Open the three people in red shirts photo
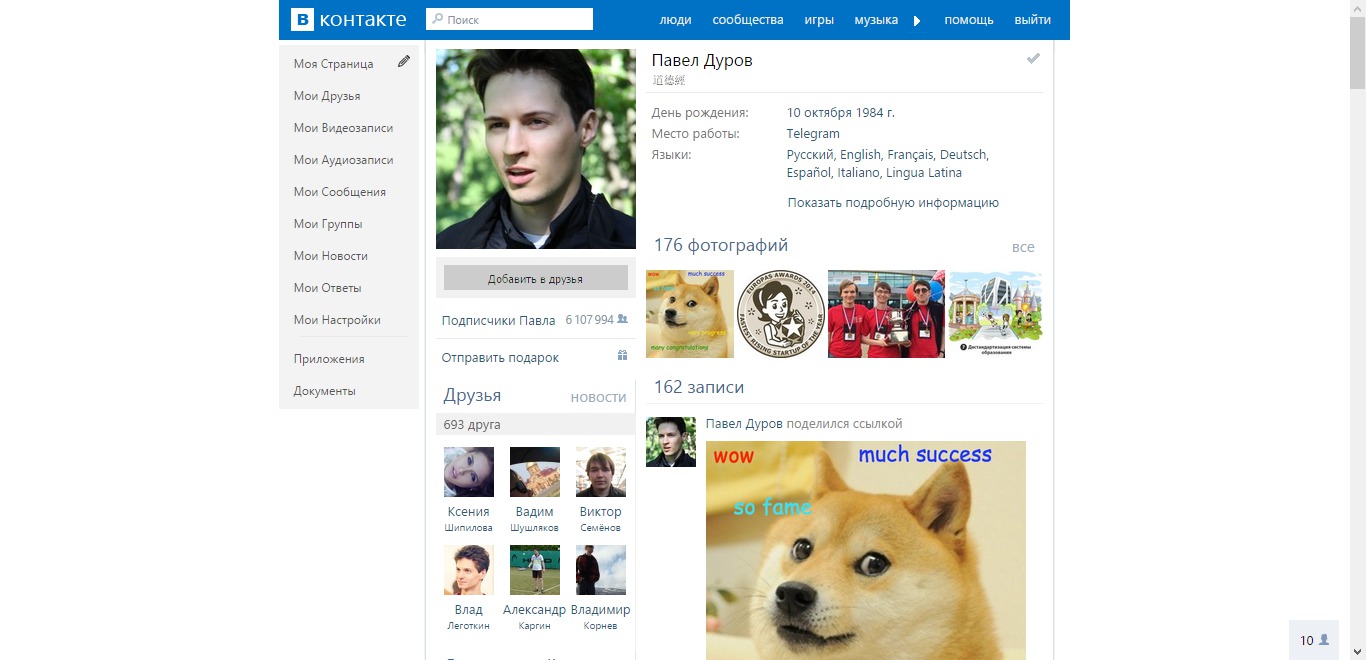Viewport: 1366px width, 660px height. (886, 314)
